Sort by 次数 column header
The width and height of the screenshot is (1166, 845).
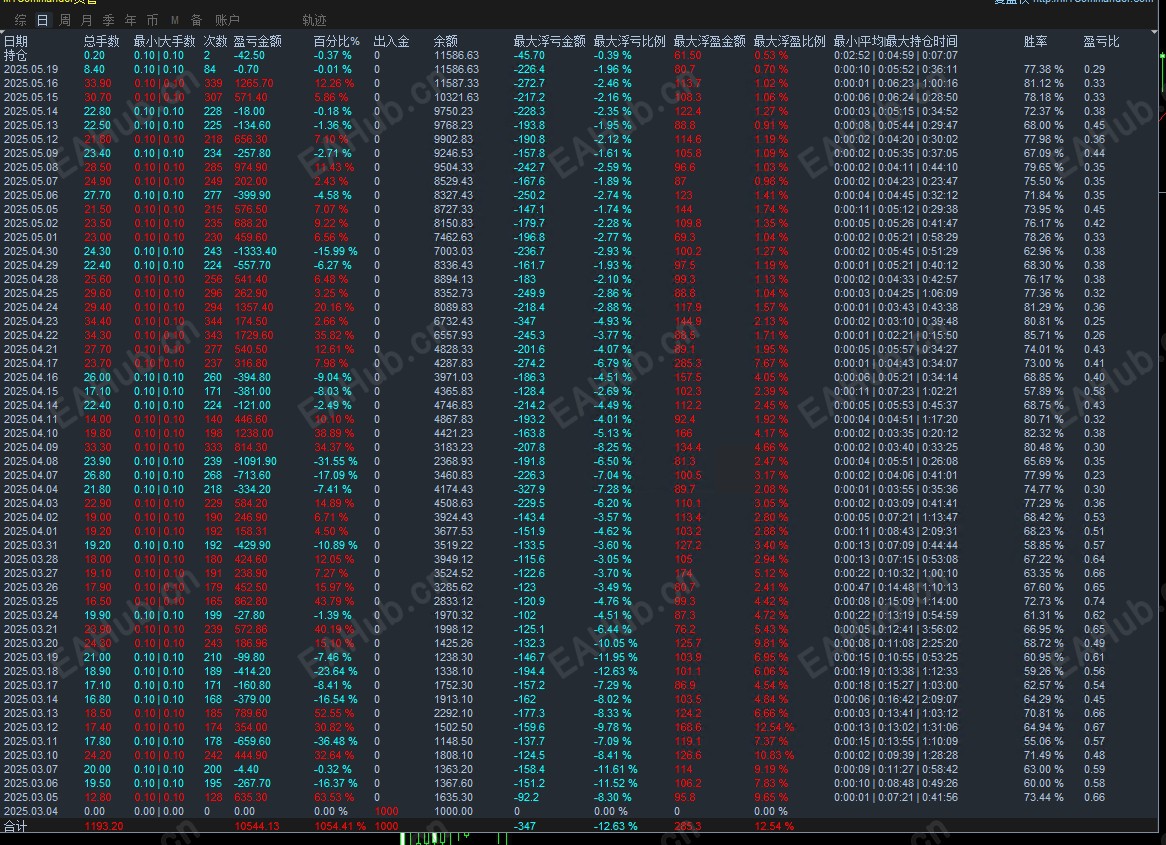click(x=216, y=41)
